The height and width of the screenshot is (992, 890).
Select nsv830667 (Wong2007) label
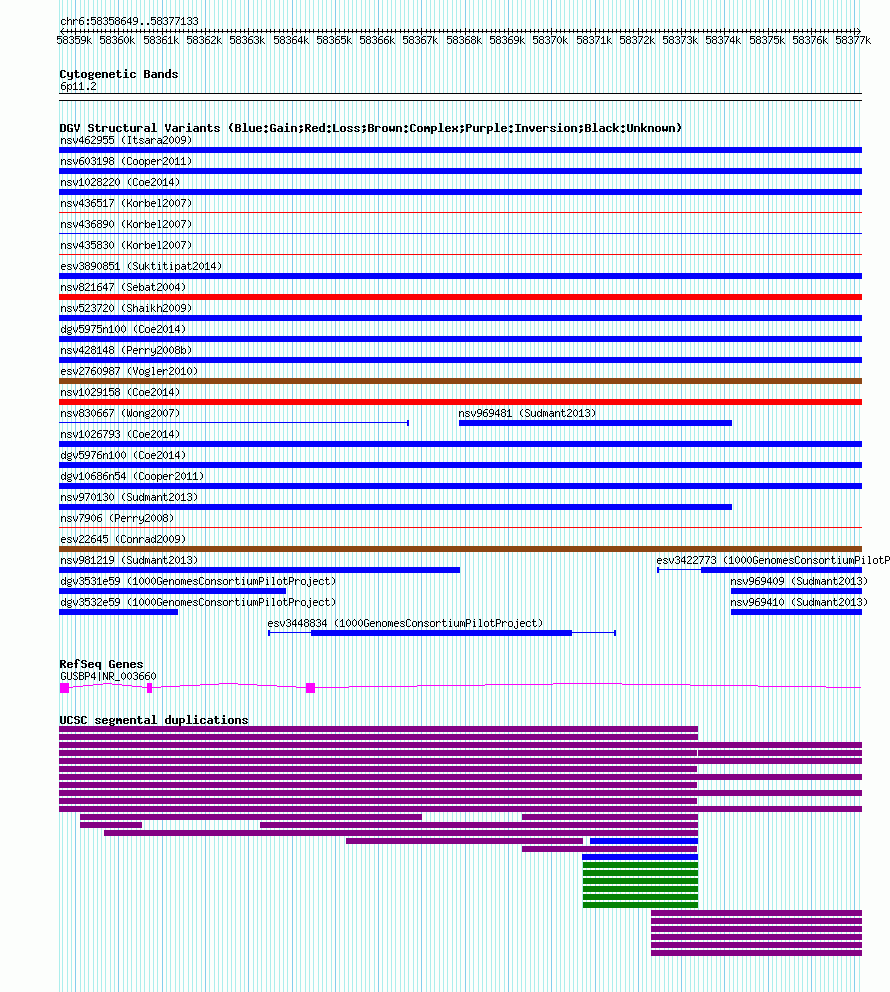click(120, 413)
